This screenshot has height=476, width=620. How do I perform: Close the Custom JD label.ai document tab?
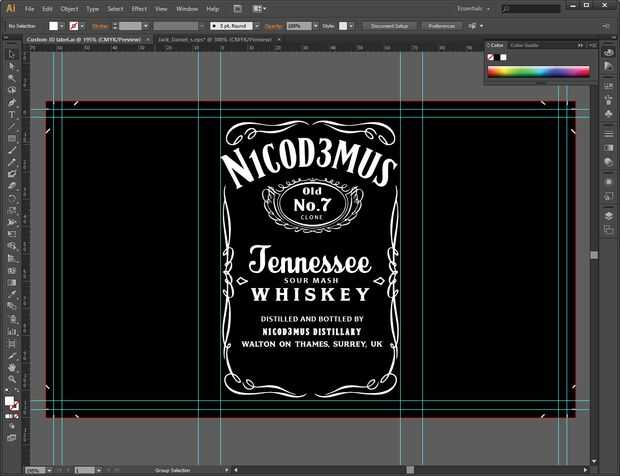click(x=148, y=40)
